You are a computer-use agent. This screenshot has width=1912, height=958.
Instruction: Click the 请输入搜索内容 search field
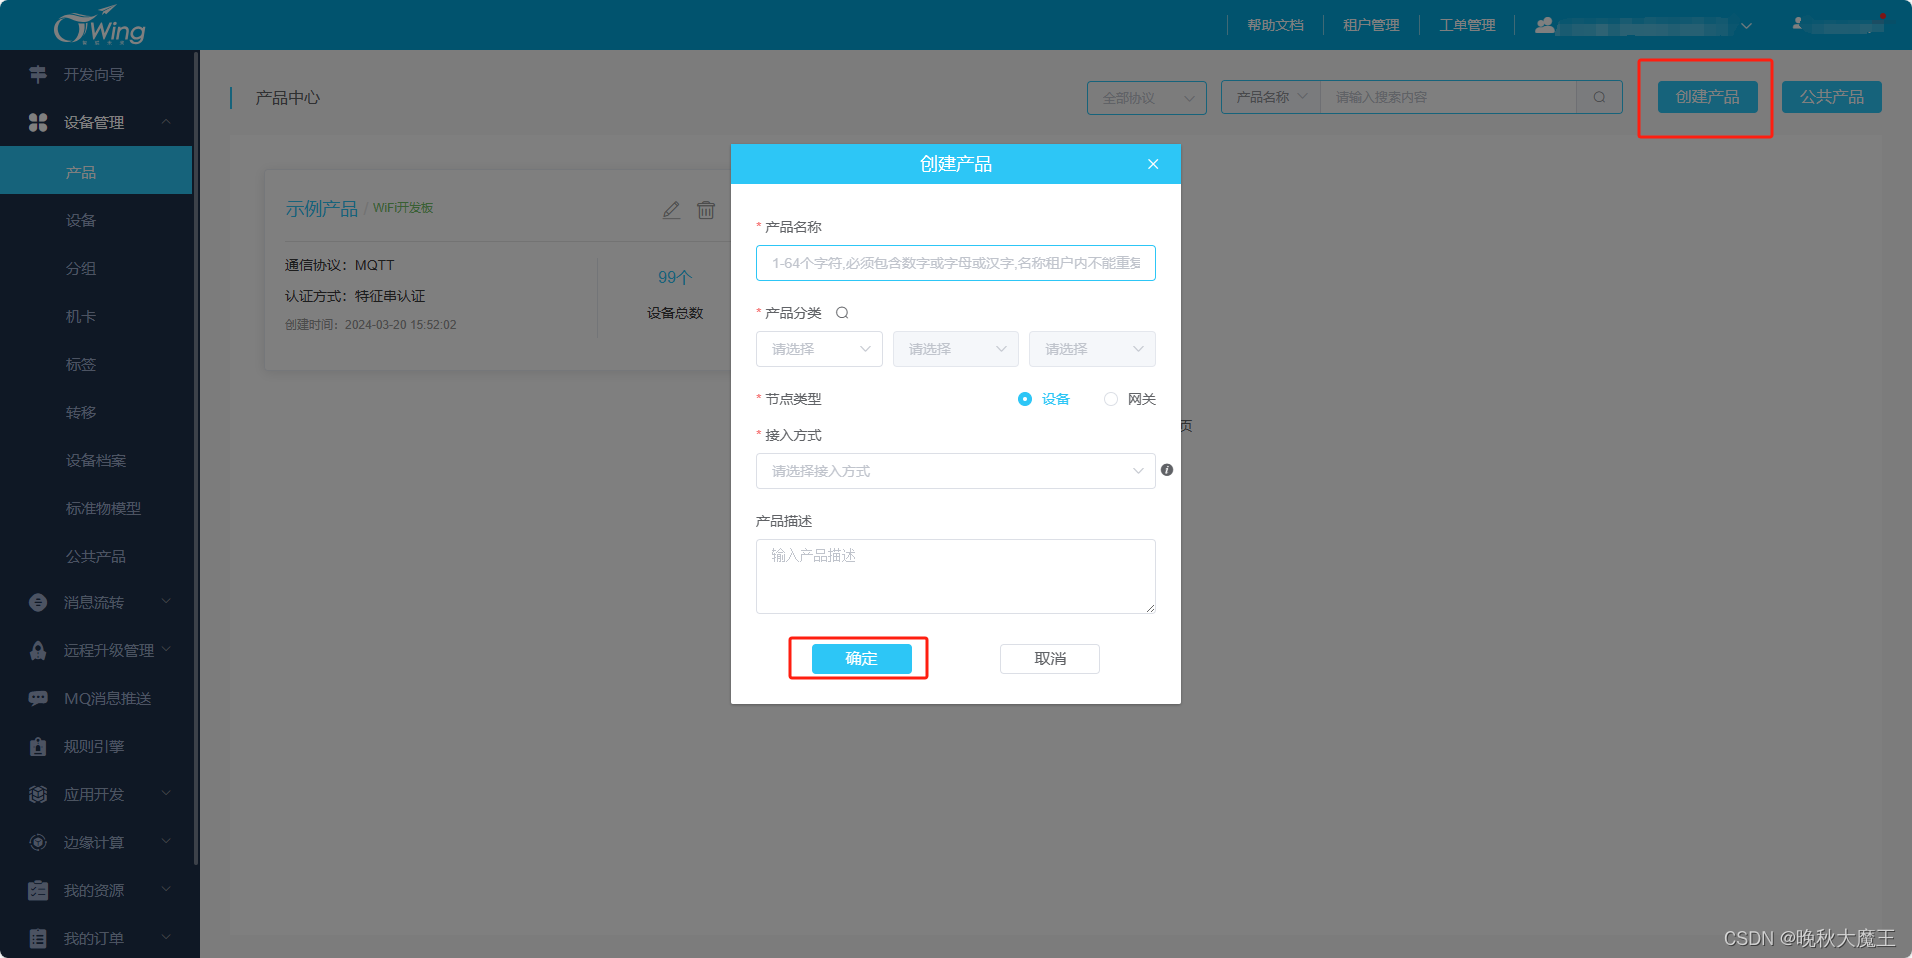click(1448, 97)
